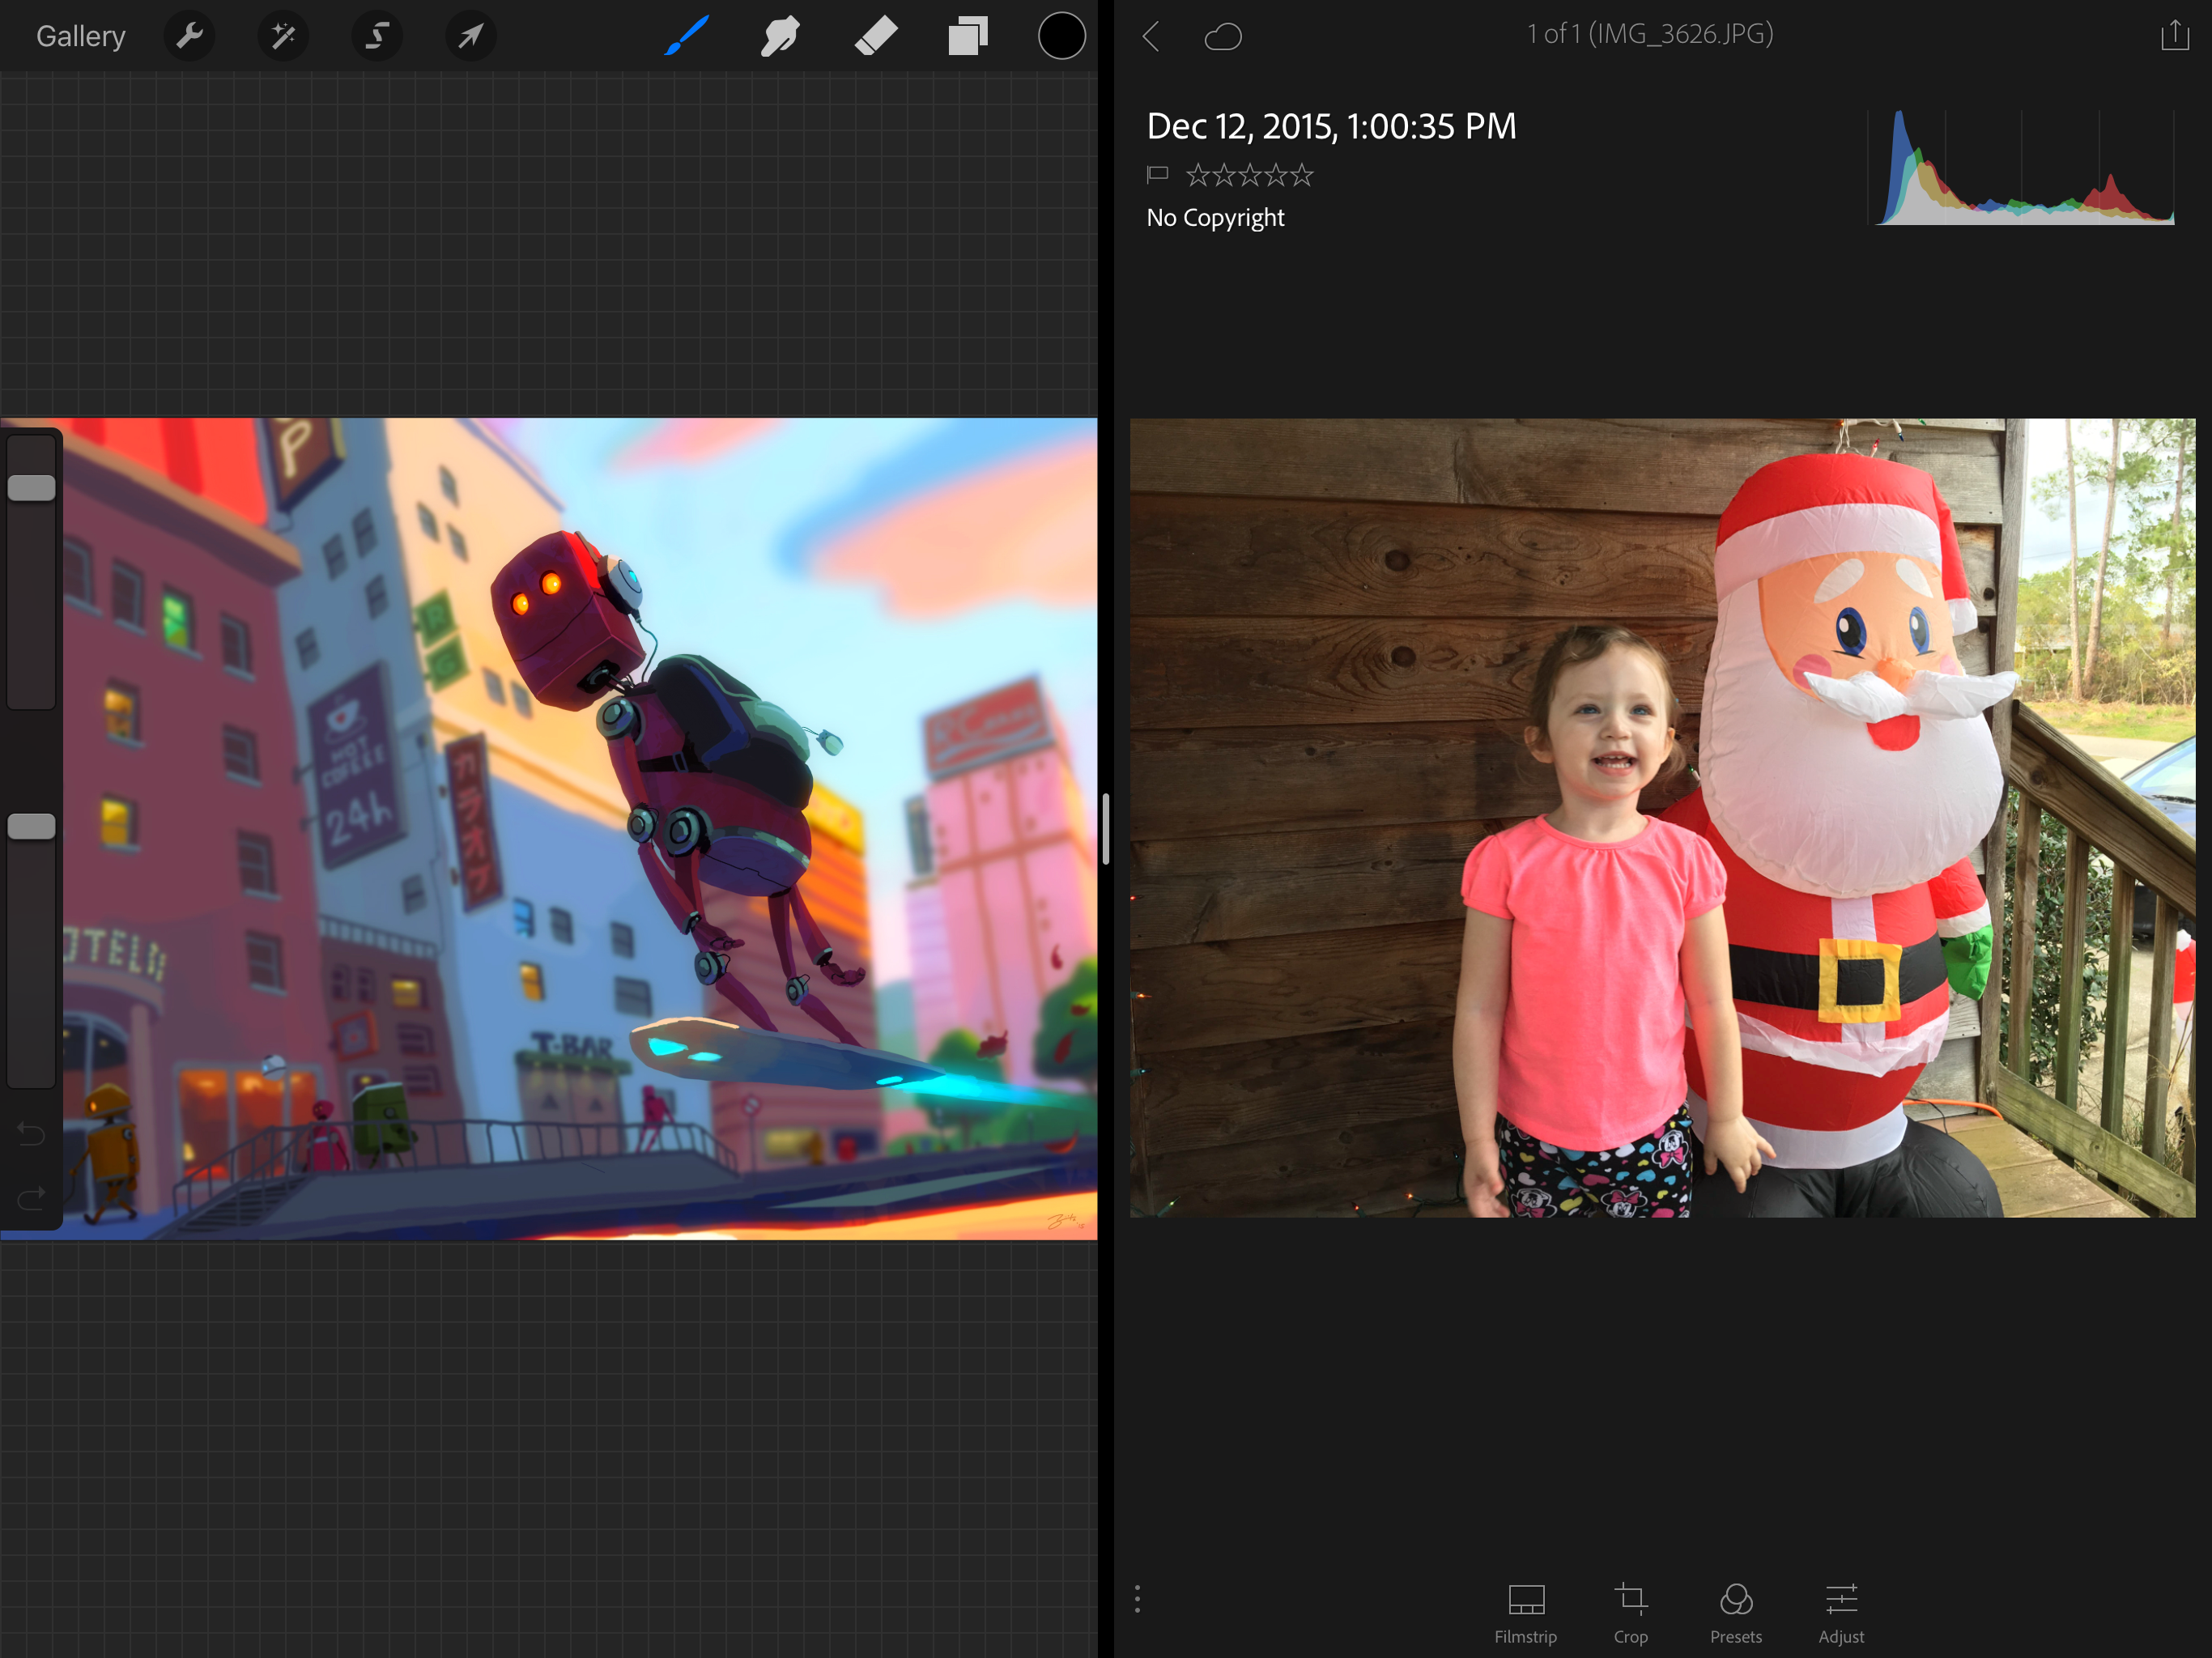
Task: Select the Brush tool
Action: 686,37
